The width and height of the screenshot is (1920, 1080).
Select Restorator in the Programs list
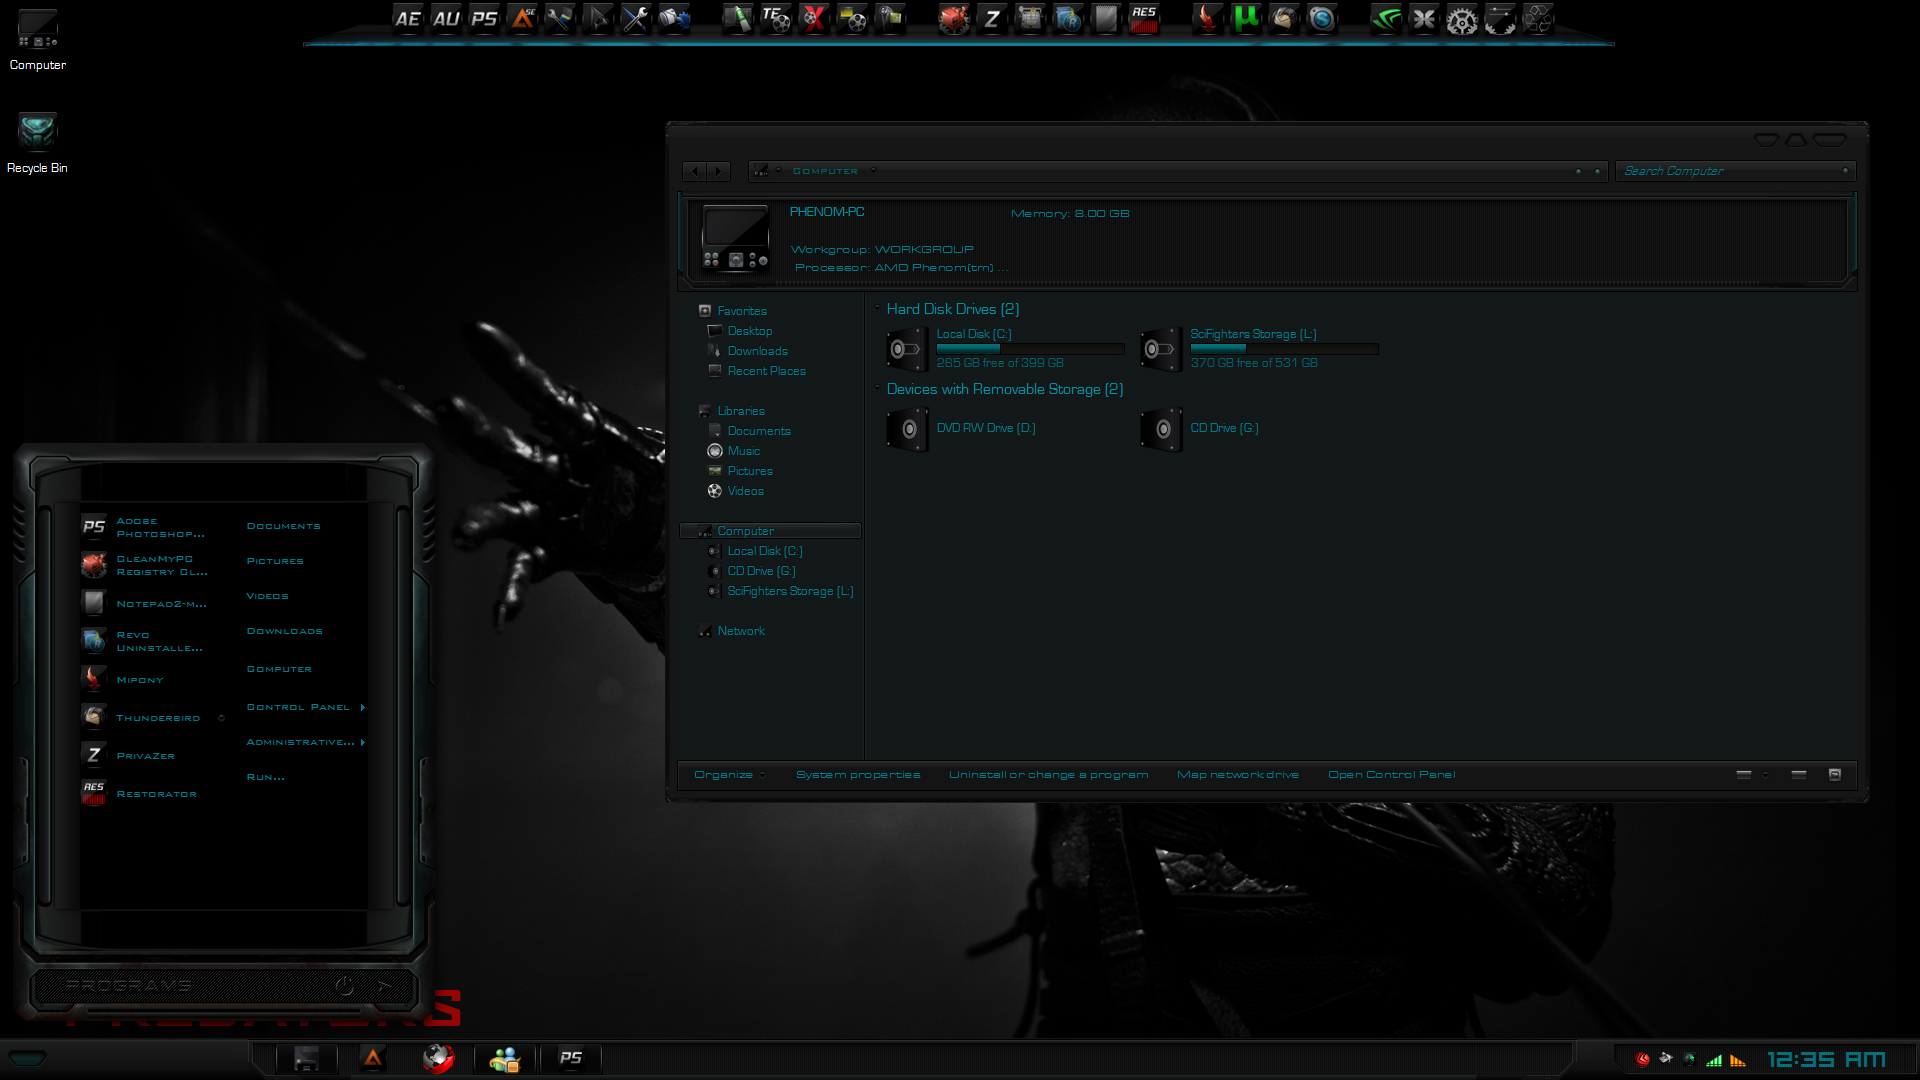(156, 793)
